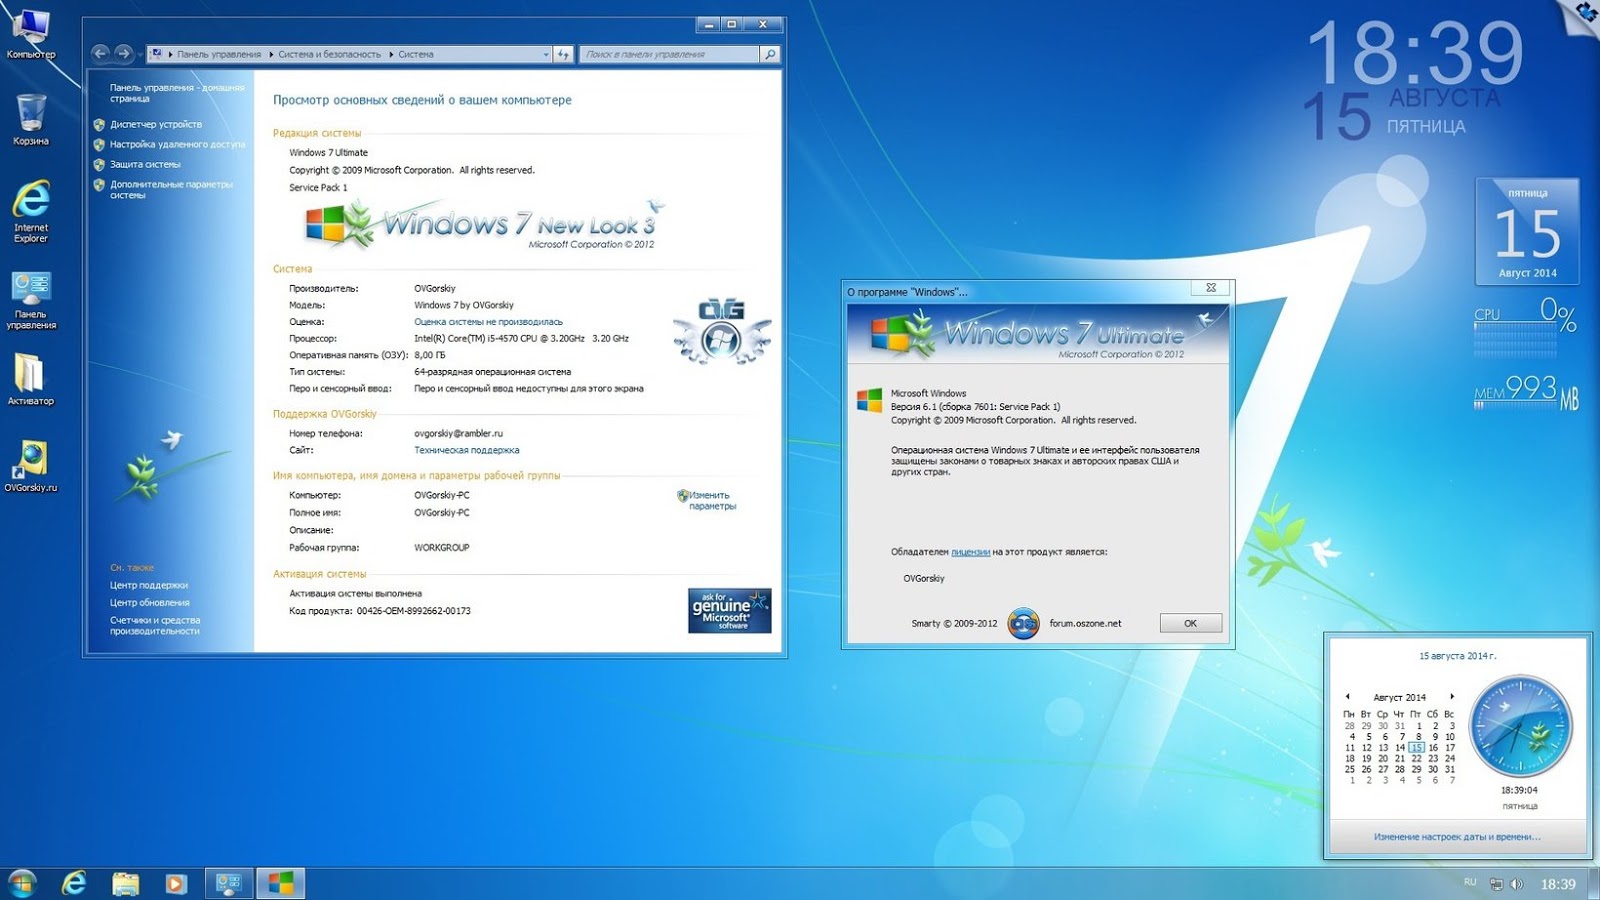Image resolution: width=1600 pixels, height=900 pixels.
Task: Expand the breadcrumb arrow after Система и безопасность
Action: [x=390, y=55]
